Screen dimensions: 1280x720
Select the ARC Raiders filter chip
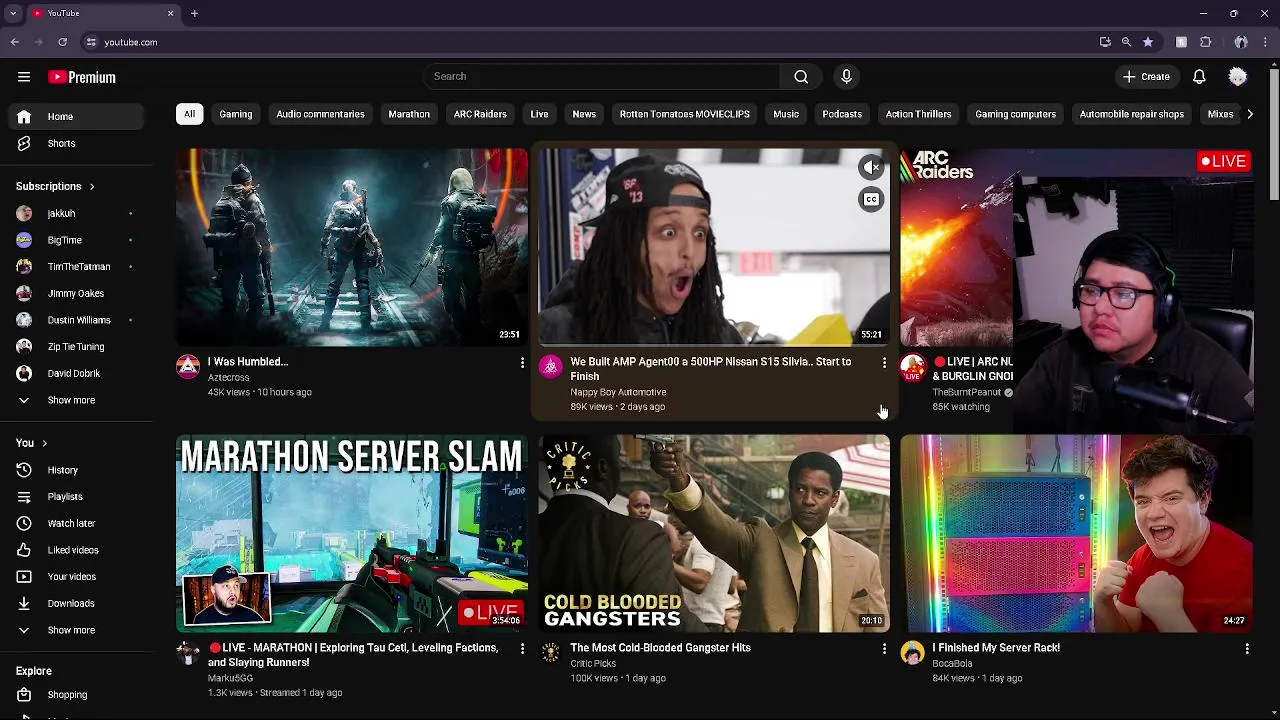pyautogui.click(x=480, y=114)
